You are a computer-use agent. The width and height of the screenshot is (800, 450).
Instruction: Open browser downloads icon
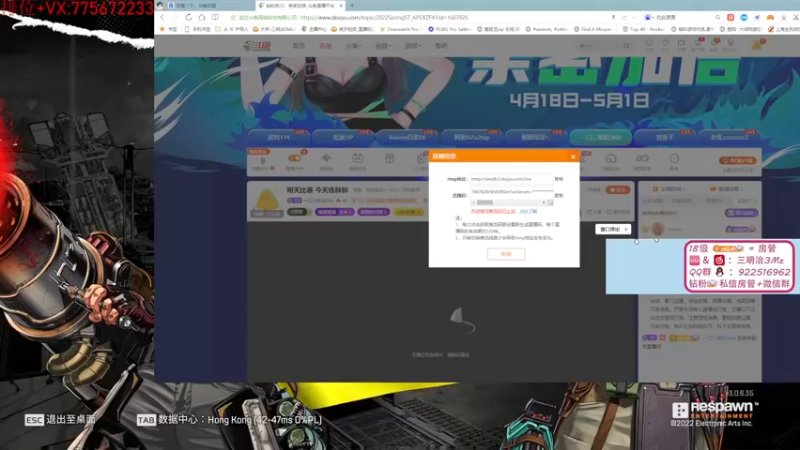click(784, 17)
